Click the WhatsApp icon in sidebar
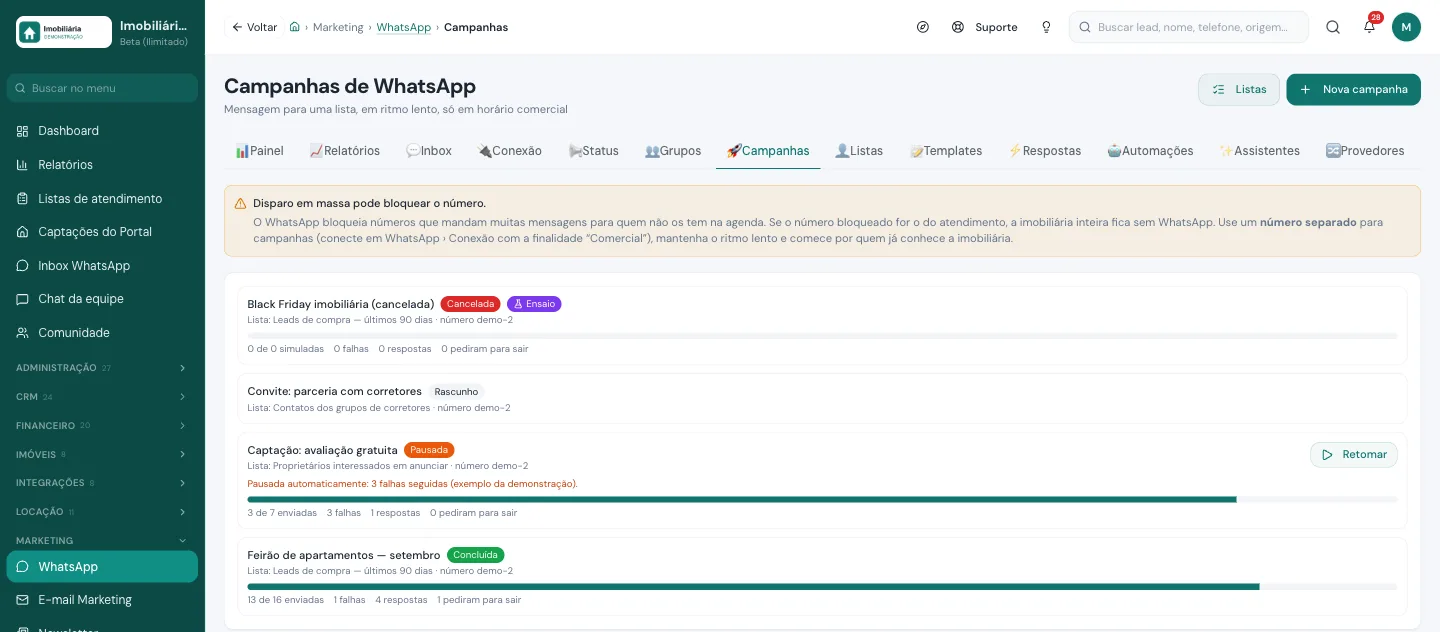This screenshot has width=1440, height=632. click(23, 567)
